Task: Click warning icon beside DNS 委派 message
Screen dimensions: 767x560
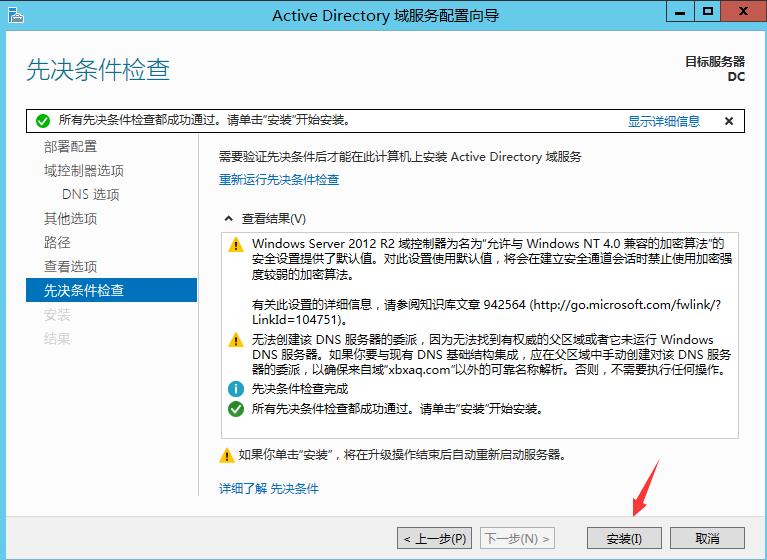Action: coord(236,340)
